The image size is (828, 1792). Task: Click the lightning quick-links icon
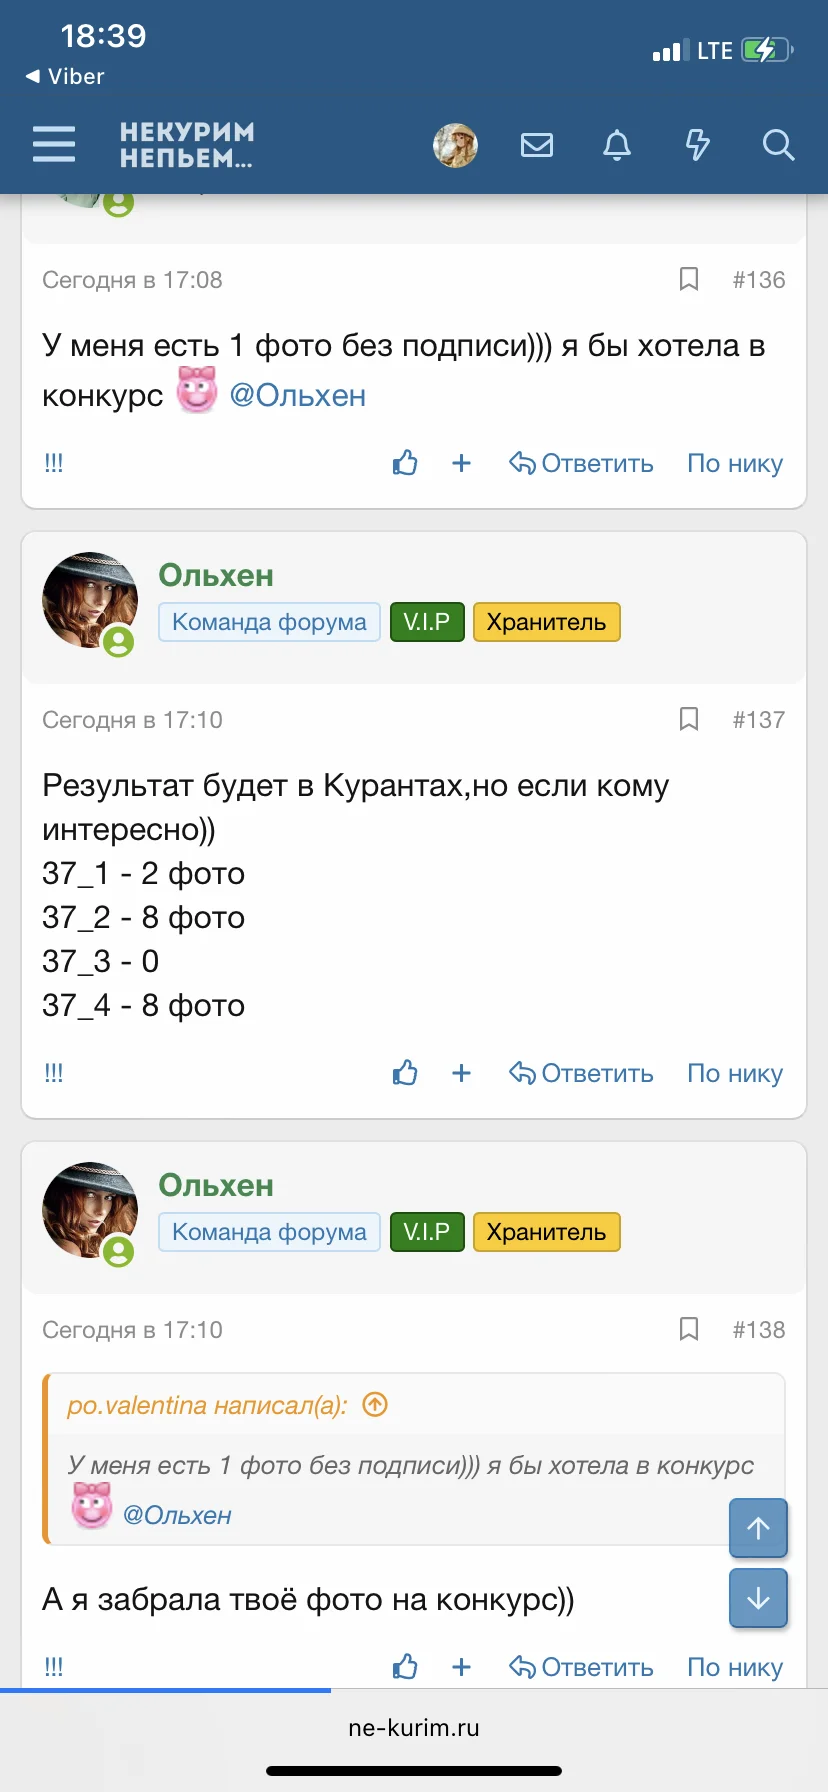pyautogui.click(x=697, y=144)
